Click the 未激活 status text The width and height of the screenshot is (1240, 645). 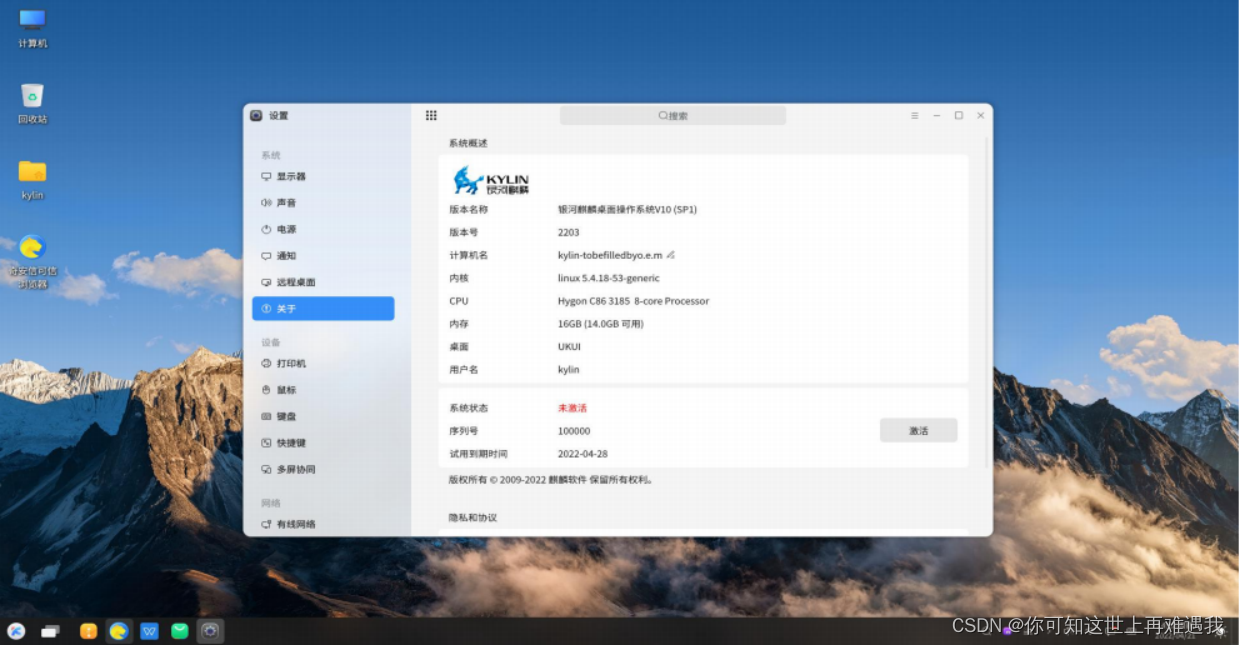click(x=572, y=408)
